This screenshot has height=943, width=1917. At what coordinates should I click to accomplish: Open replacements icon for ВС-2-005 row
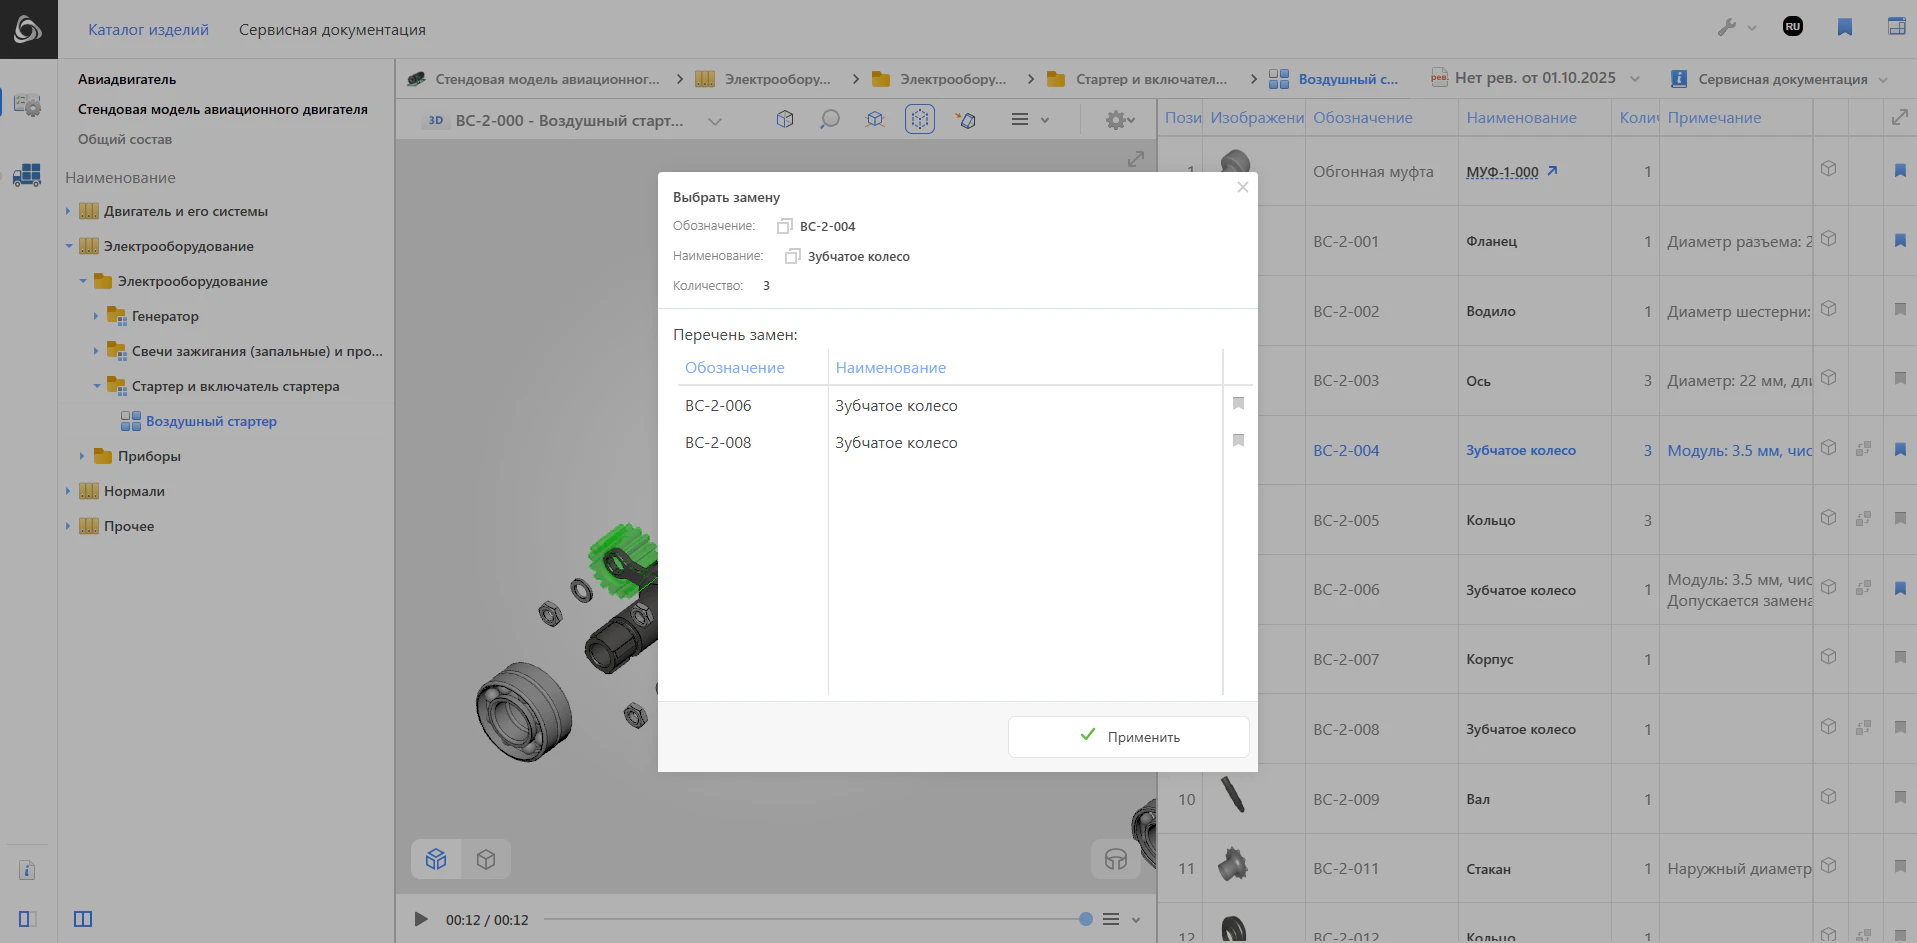pyautogui.click(x=1863, y=519)
